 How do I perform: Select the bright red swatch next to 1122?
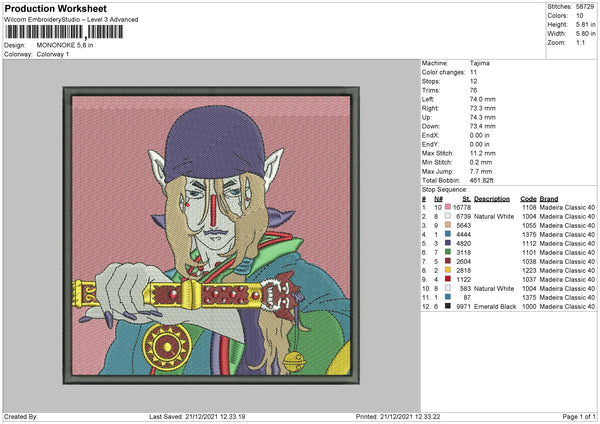448,279
